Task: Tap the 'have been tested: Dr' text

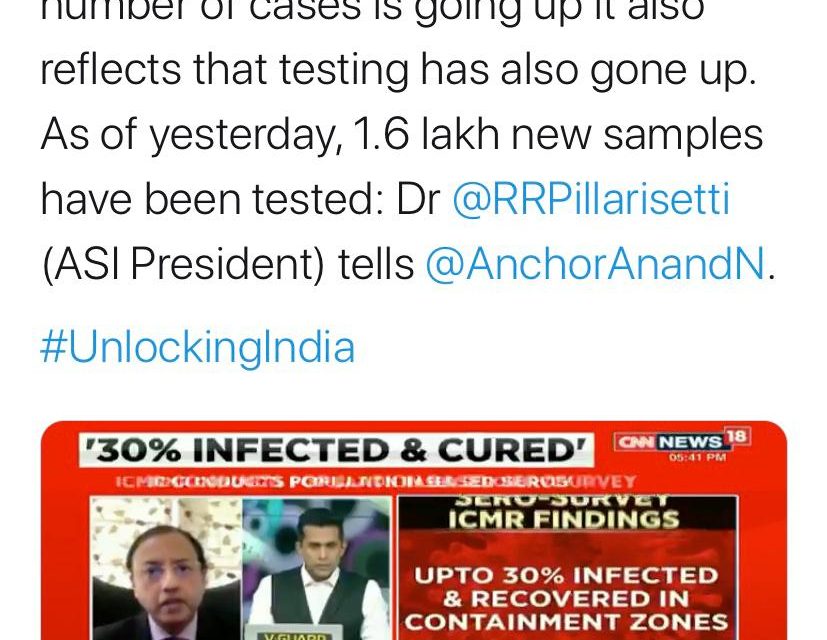Action: (241, 199)
